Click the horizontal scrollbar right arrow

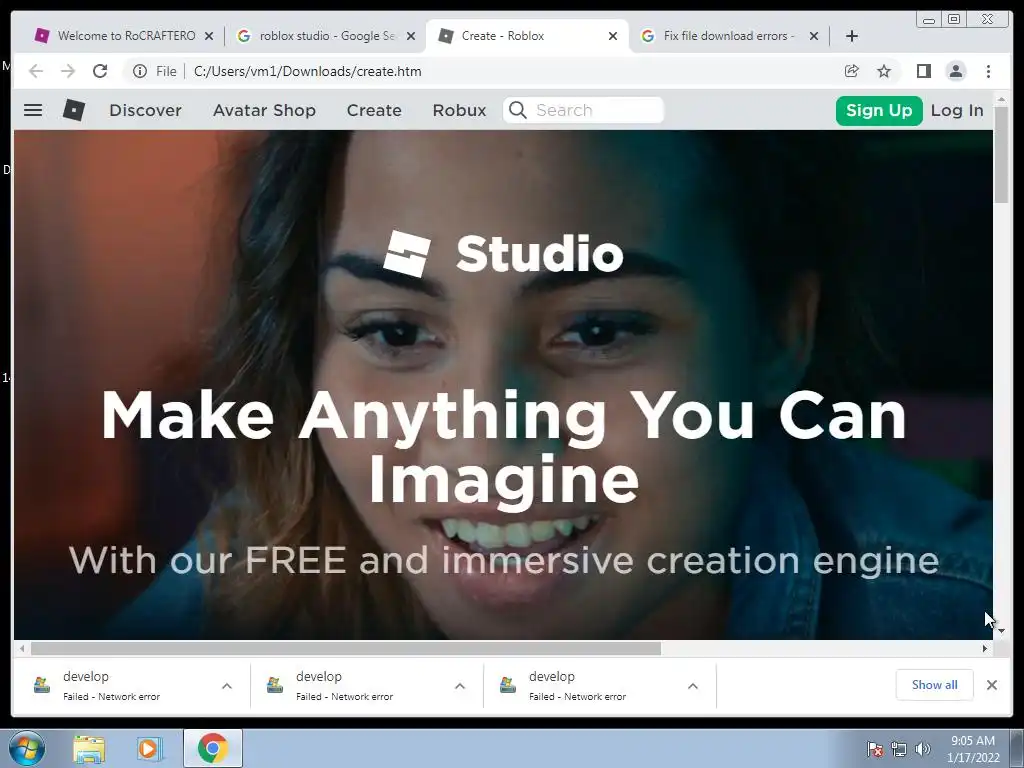(985, 648)
